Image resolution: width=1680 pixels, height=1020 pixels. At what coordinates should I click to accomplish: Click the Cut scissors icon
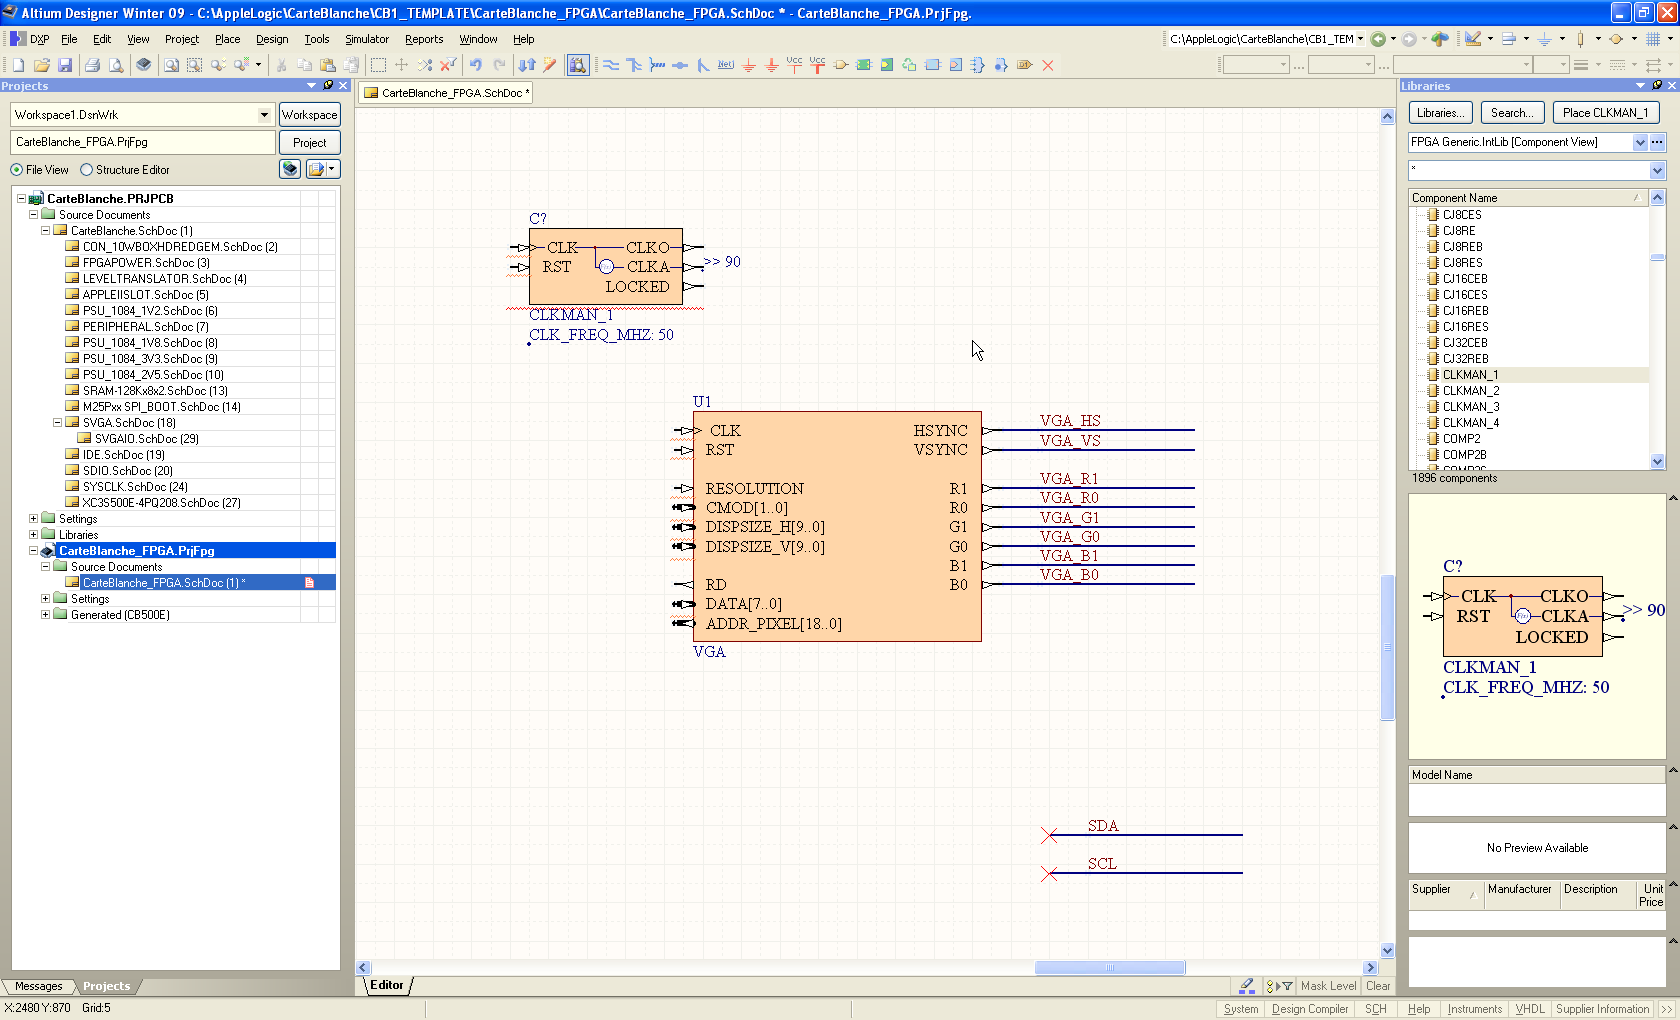[281, 65]
